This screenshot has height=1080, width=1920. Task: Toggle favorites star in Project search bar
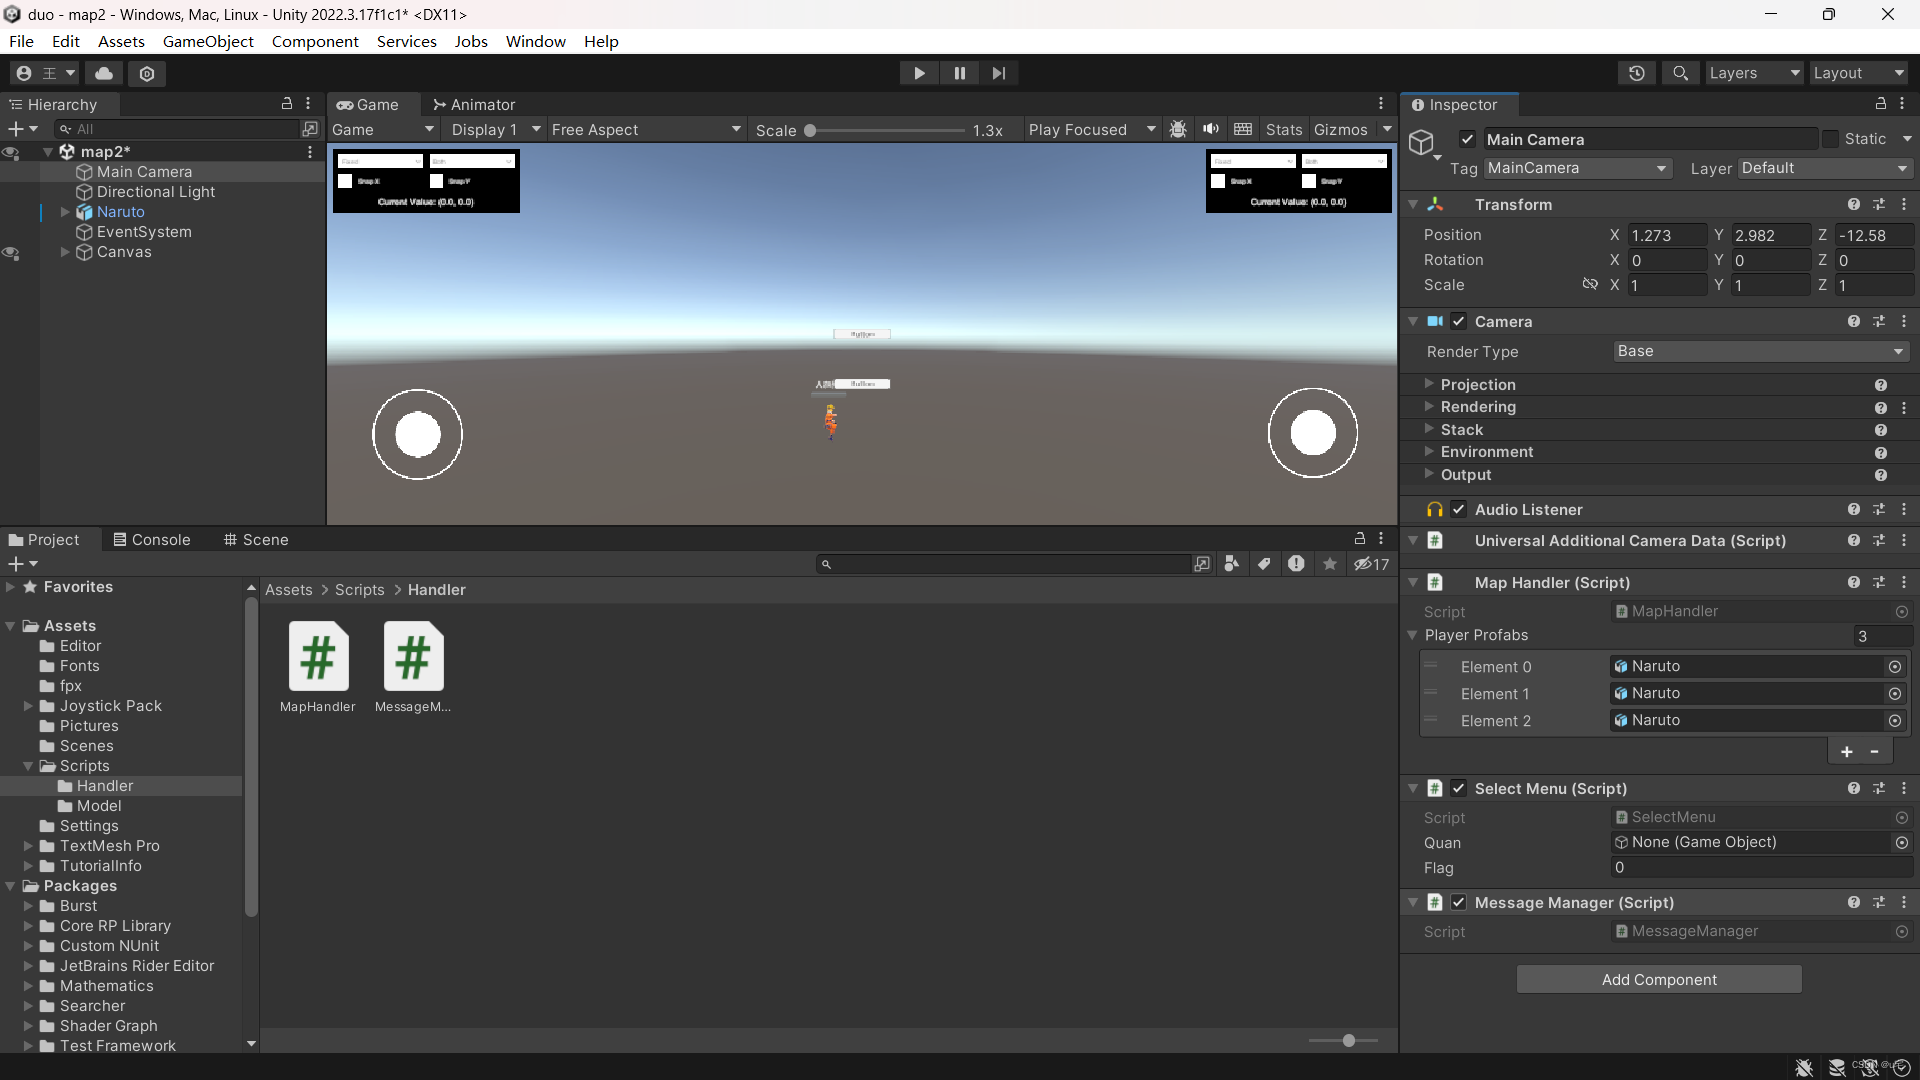click(x=1330, y=564)
